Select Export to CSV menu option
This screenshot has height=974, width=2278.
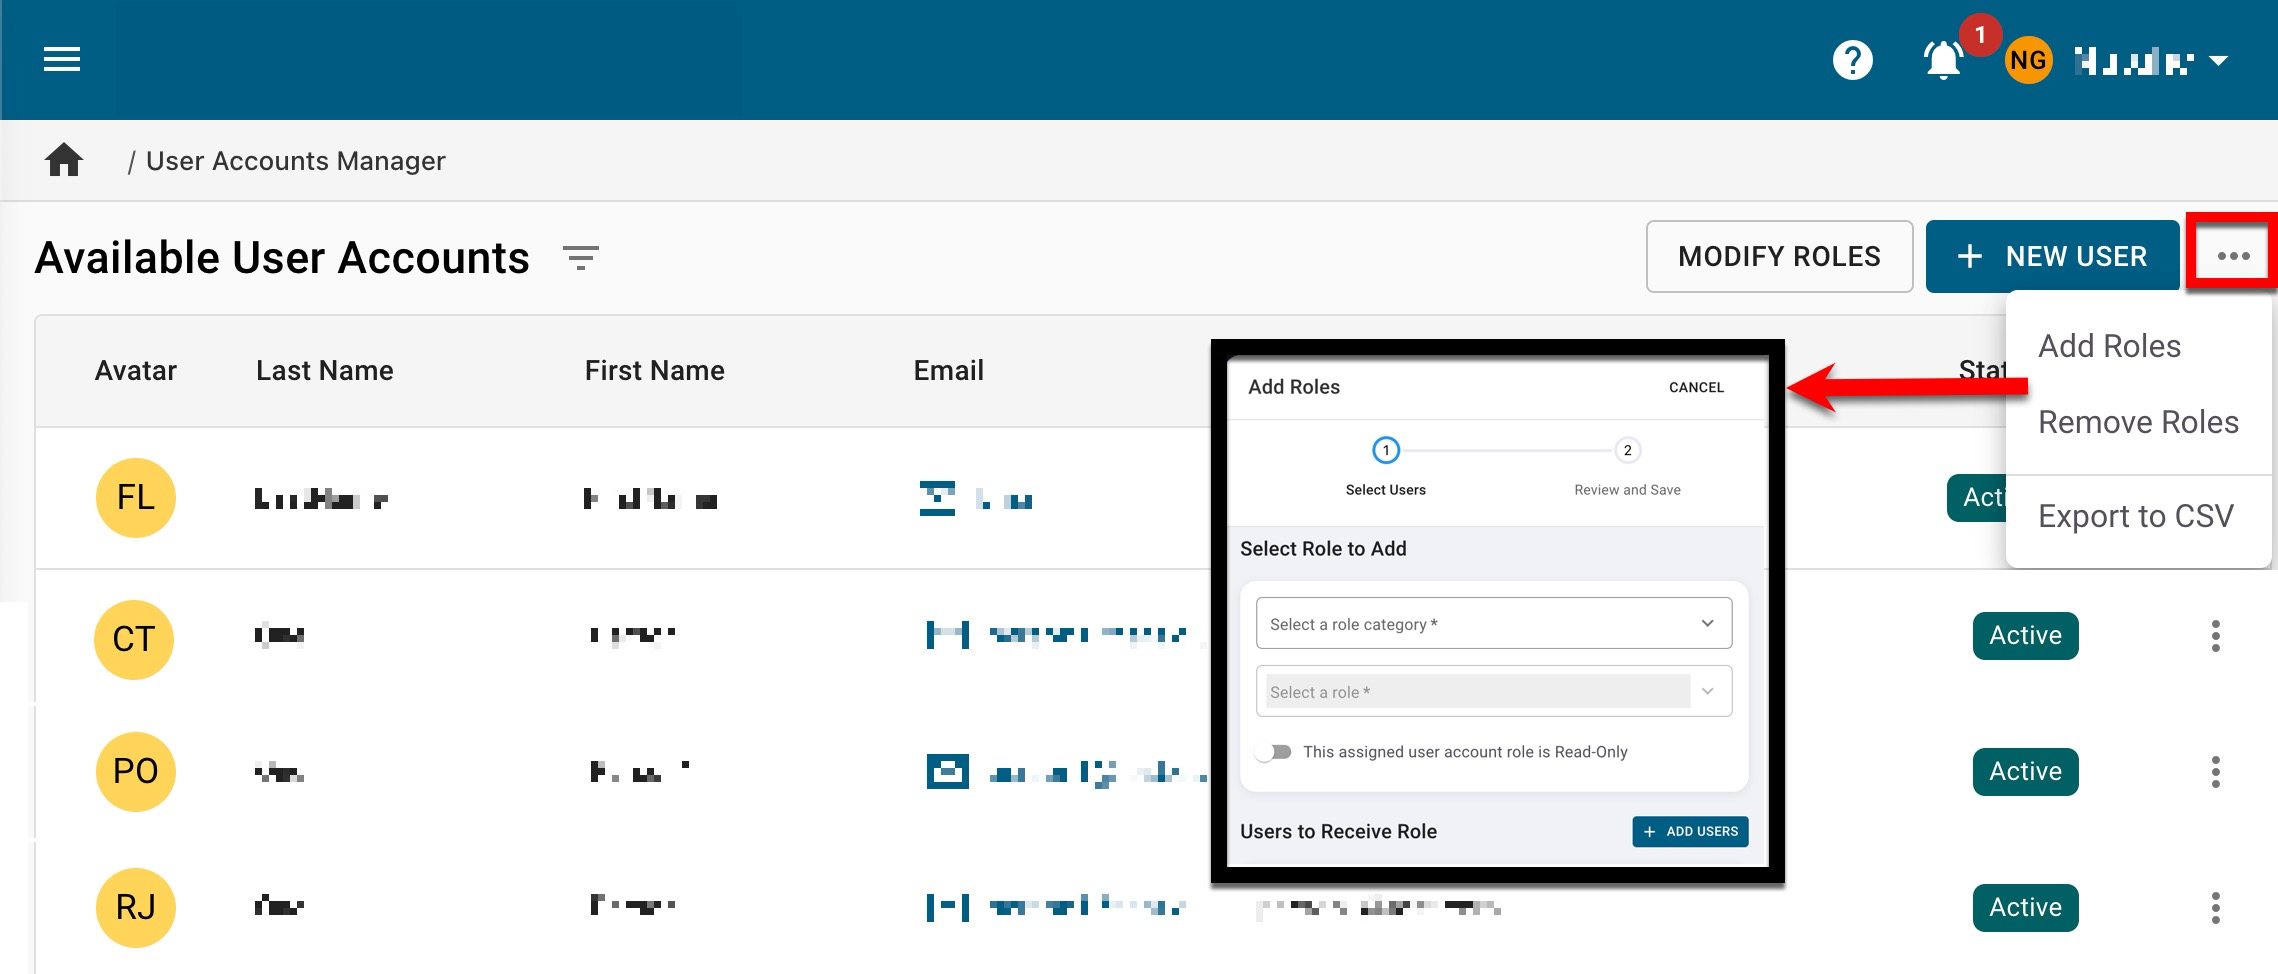click(x=2135, y=516)
